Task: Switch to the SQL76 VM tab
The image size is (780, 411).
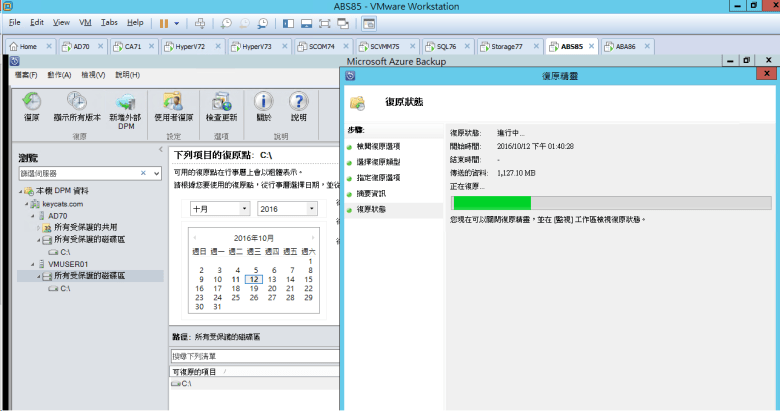Action: [x=440, y=46]
